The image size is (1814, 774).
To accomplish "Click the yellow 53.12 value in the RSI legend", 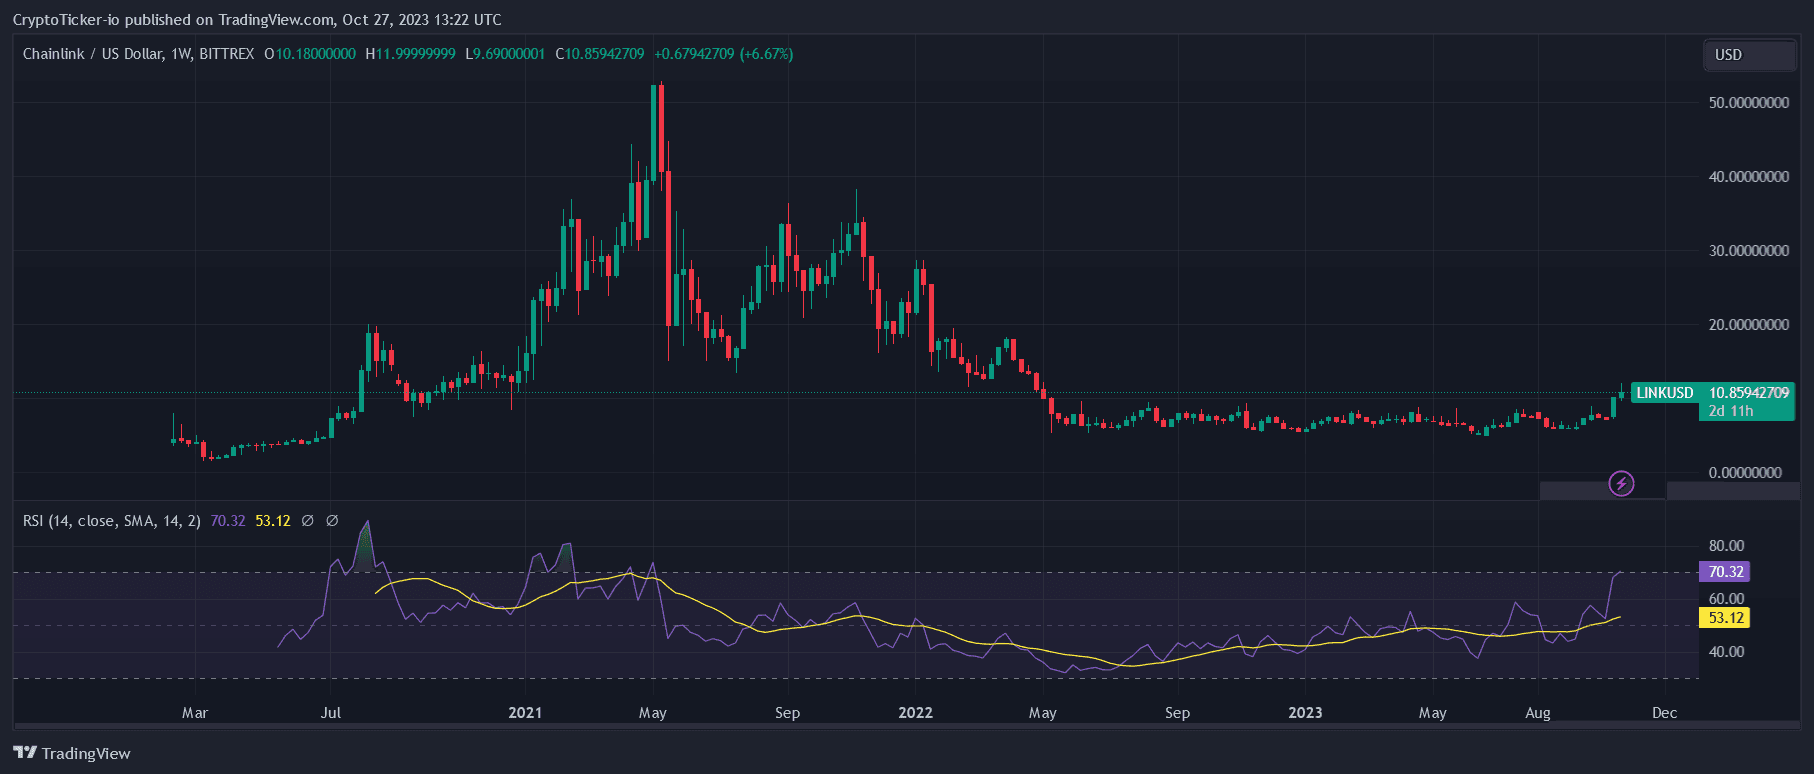I will (x=273, y=521).
